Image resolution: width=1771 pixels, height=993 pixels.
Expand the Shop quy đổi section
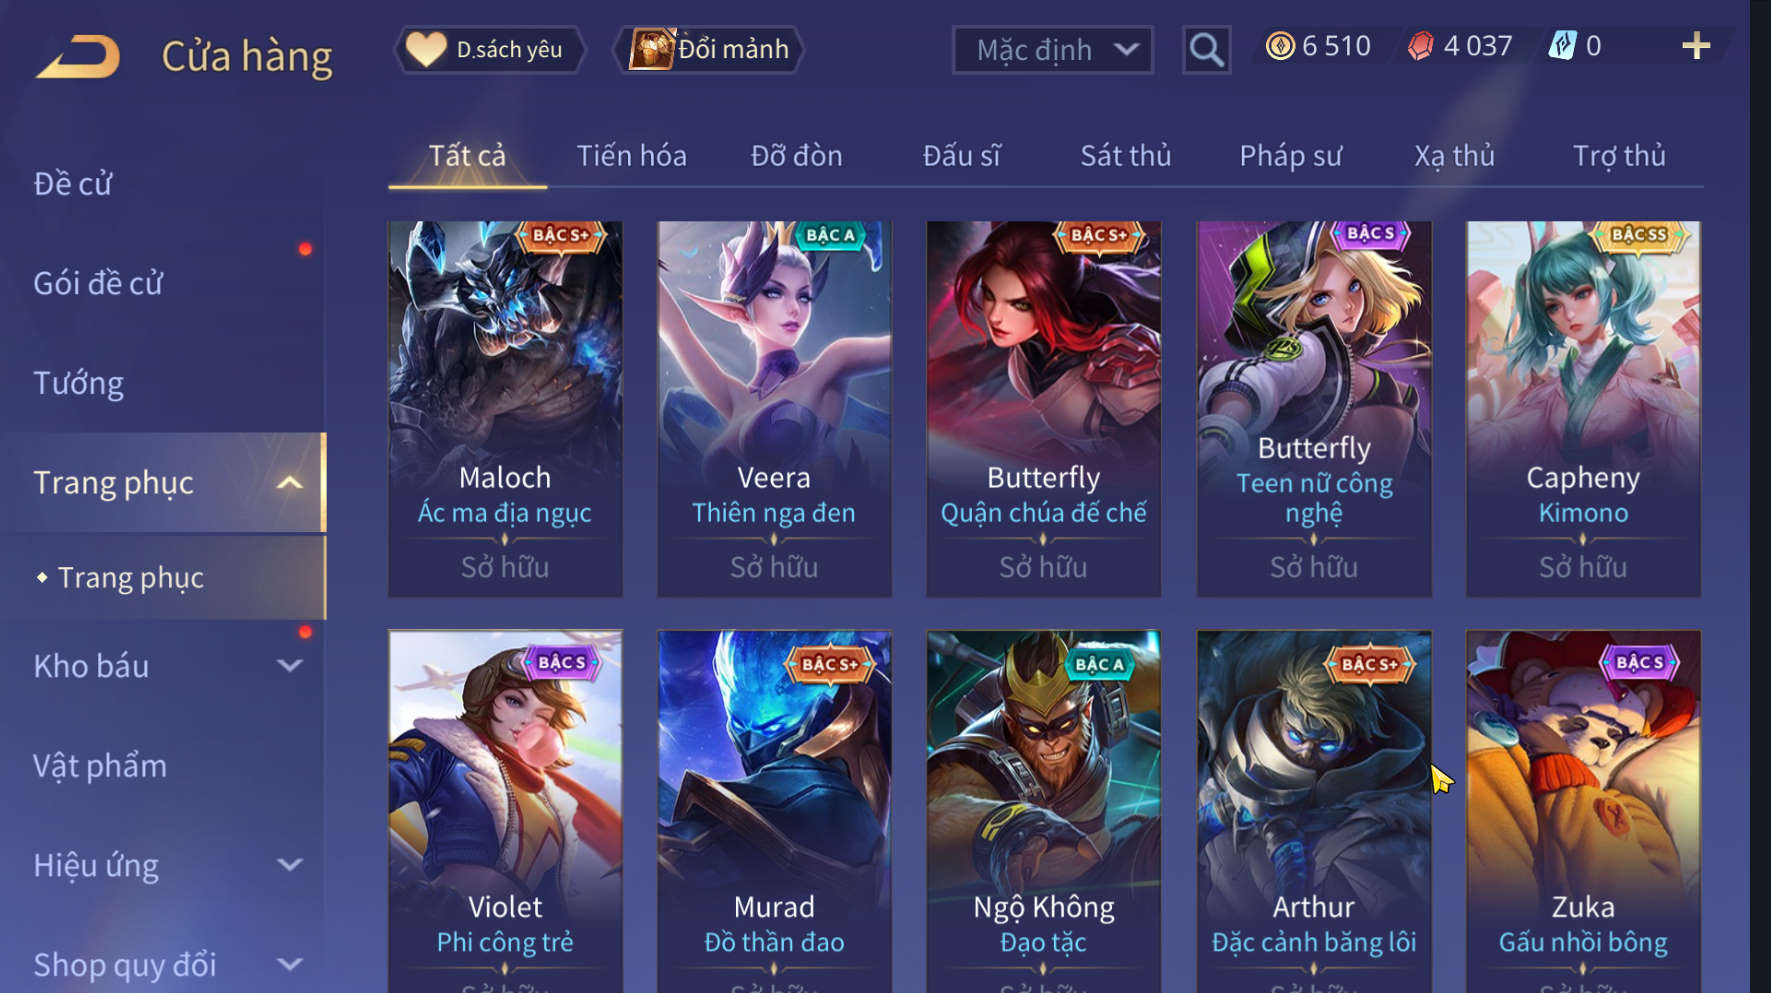point(290,965)
